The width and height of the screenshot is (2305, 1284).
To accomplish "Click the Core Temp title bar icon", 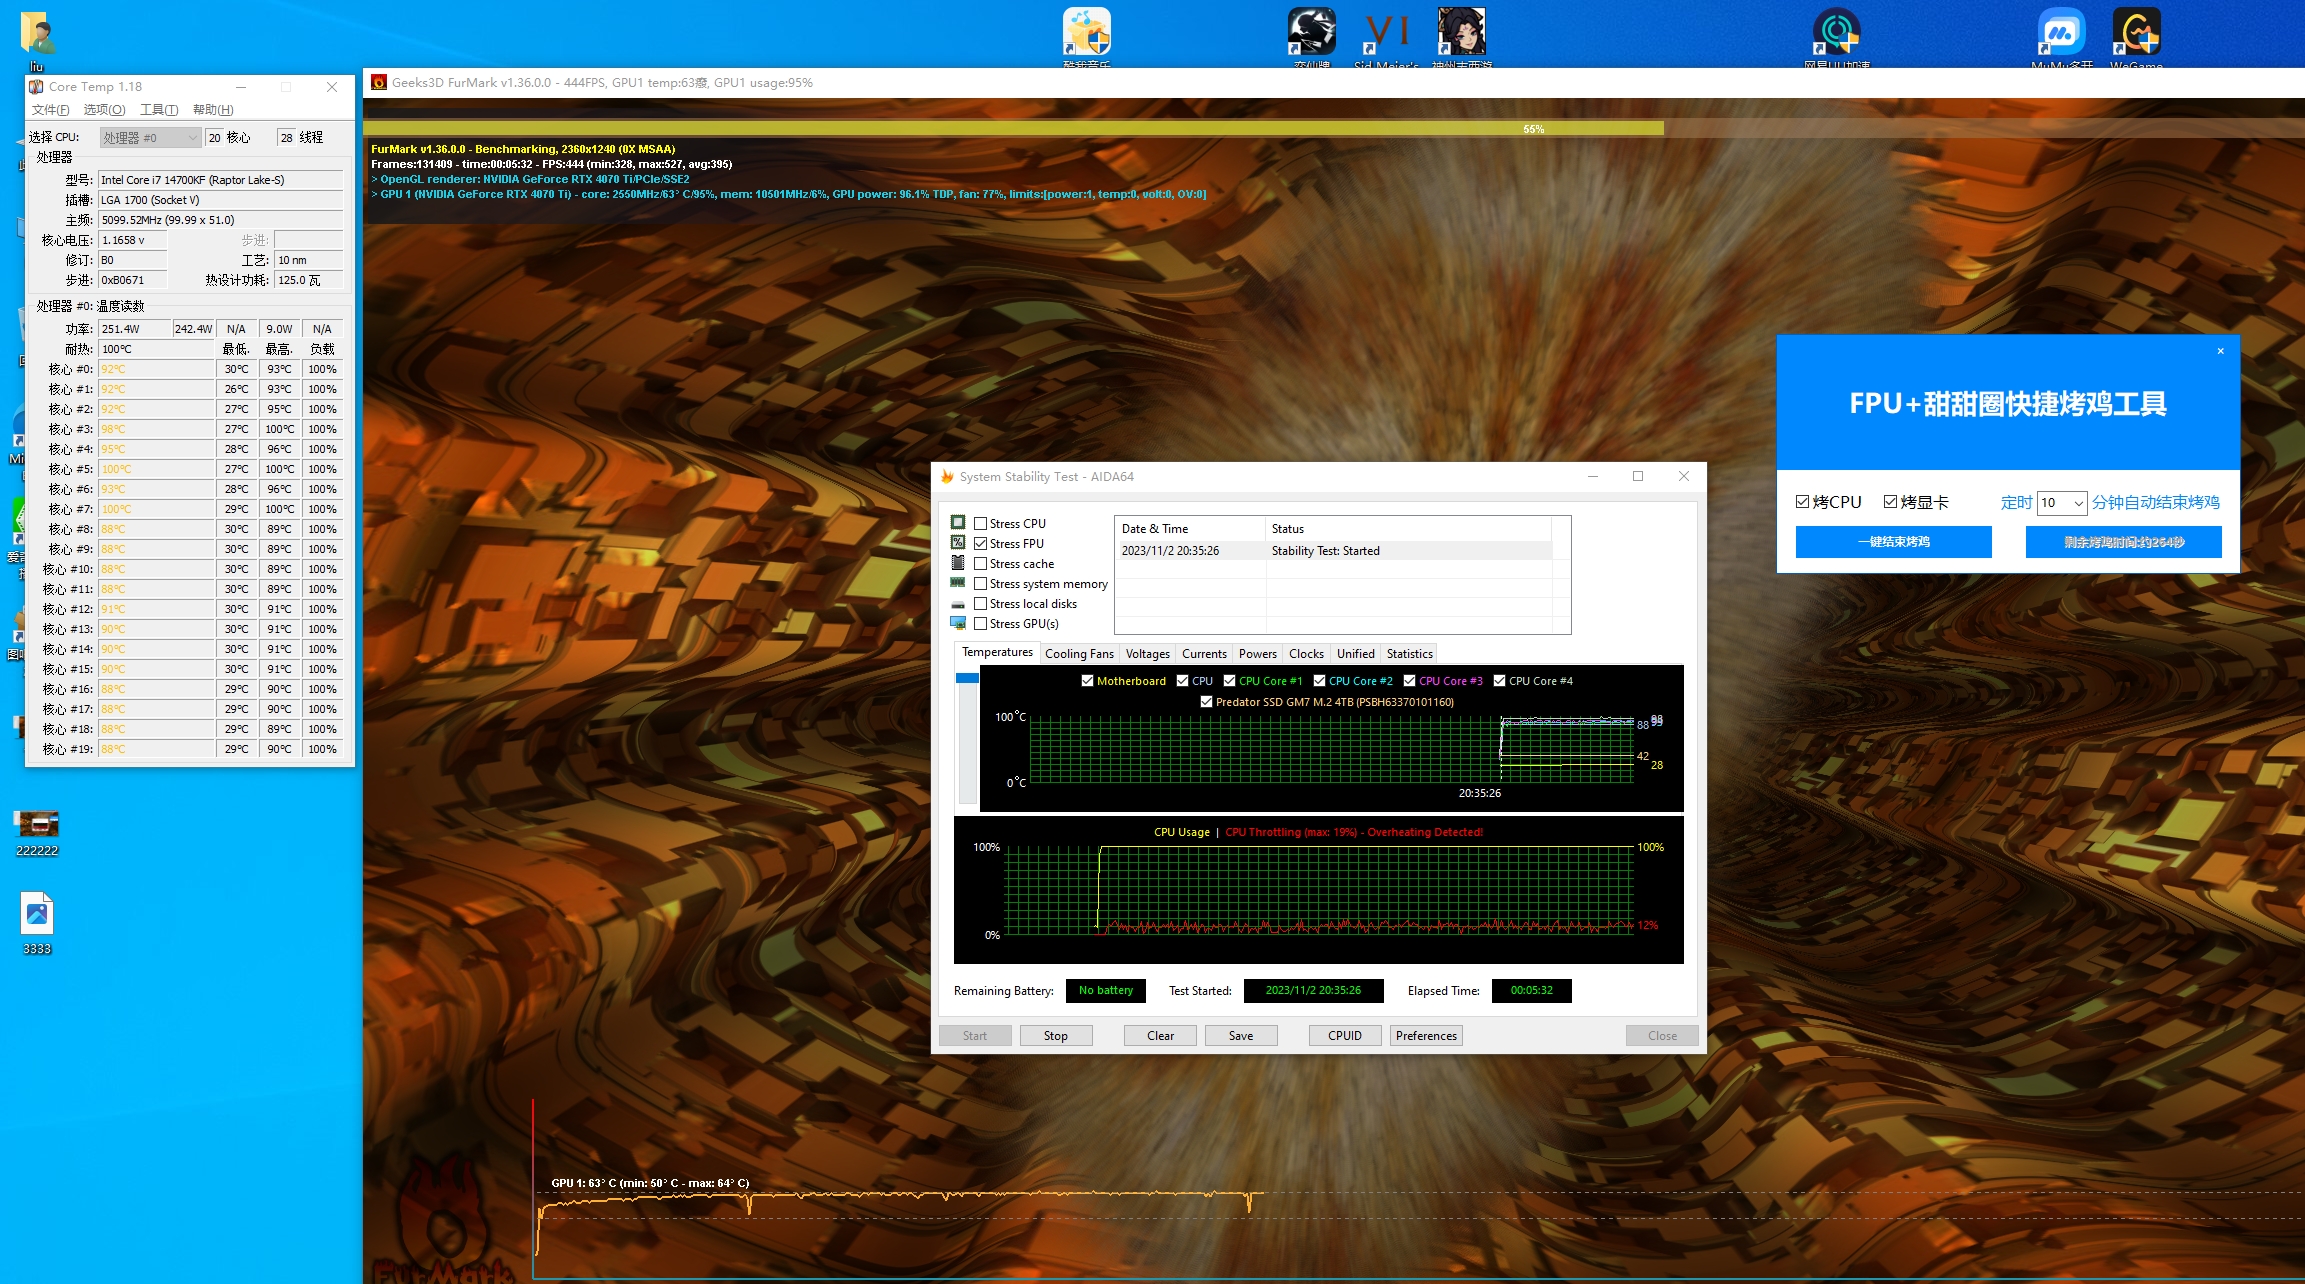I will tap(37, 87).
